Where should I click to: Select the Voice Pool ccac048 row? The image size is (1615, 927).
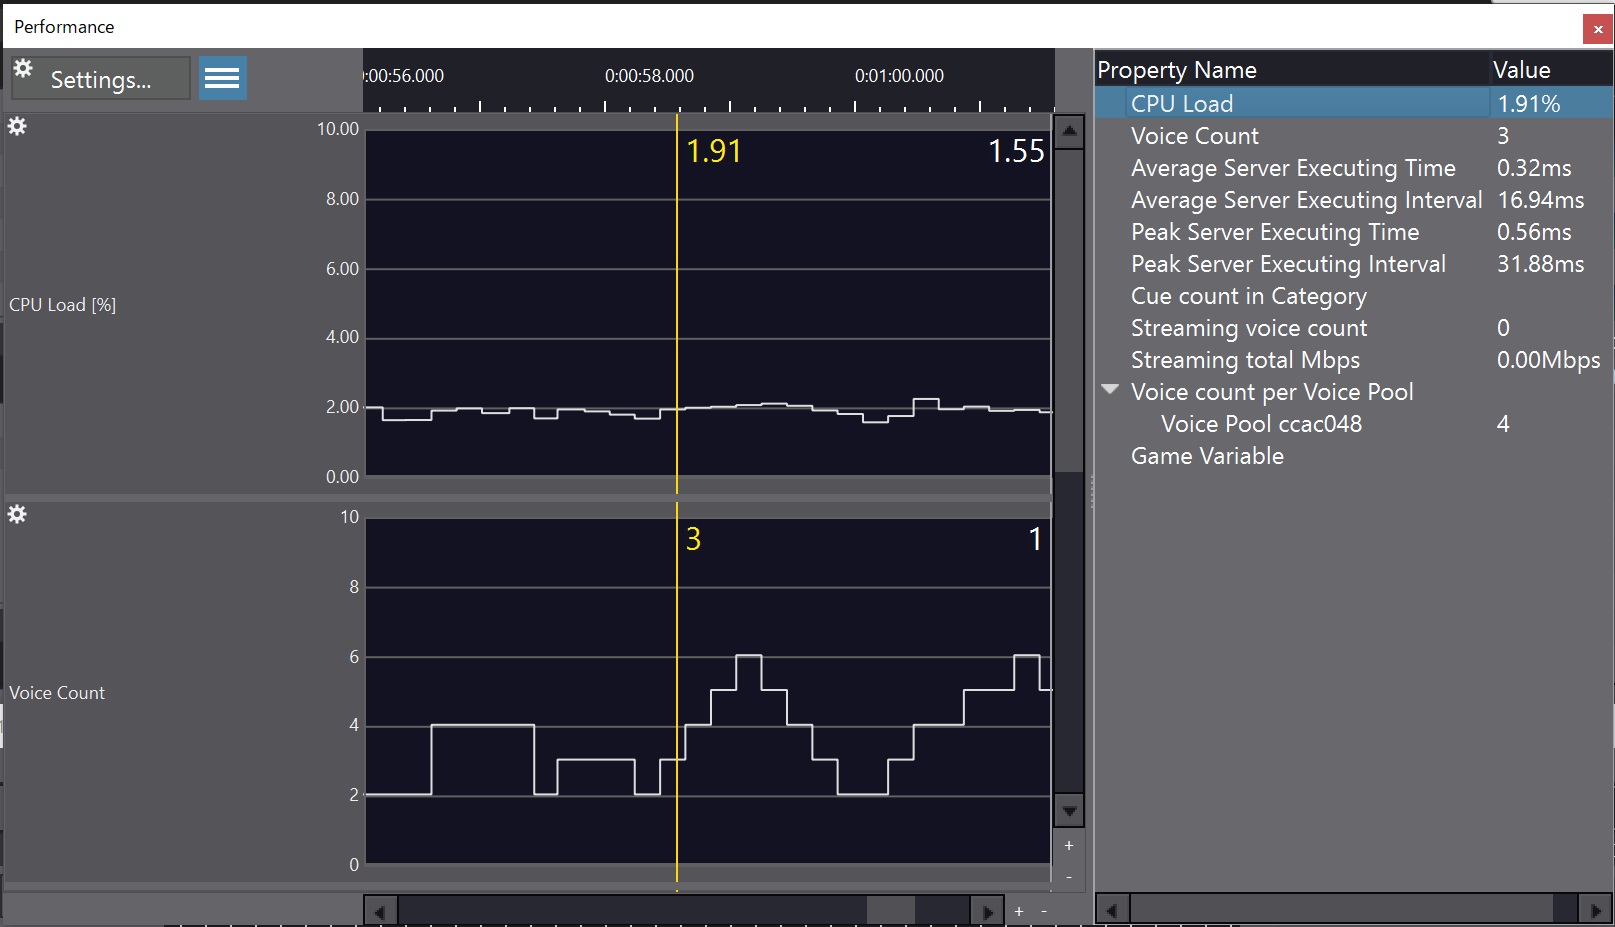(x=1260, y=424)
